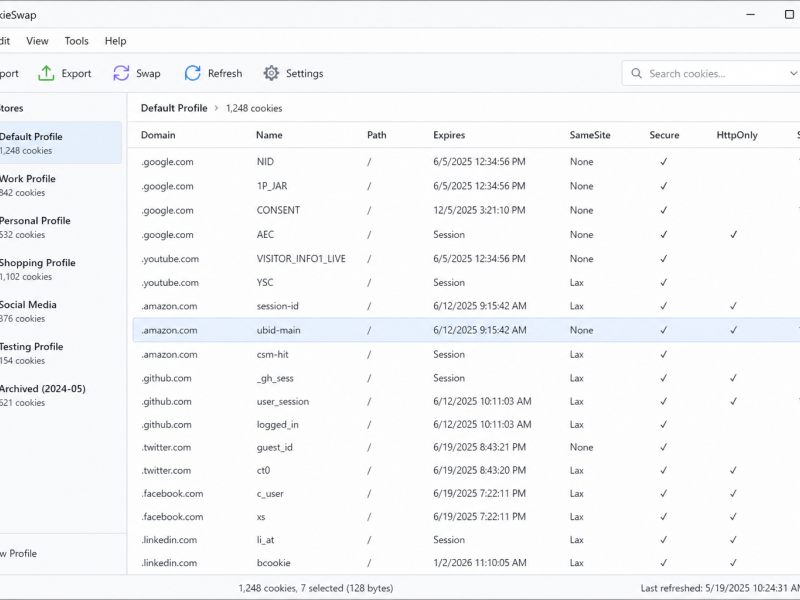
Task: Click the Swap arrows icon
Action: [121, 73]
